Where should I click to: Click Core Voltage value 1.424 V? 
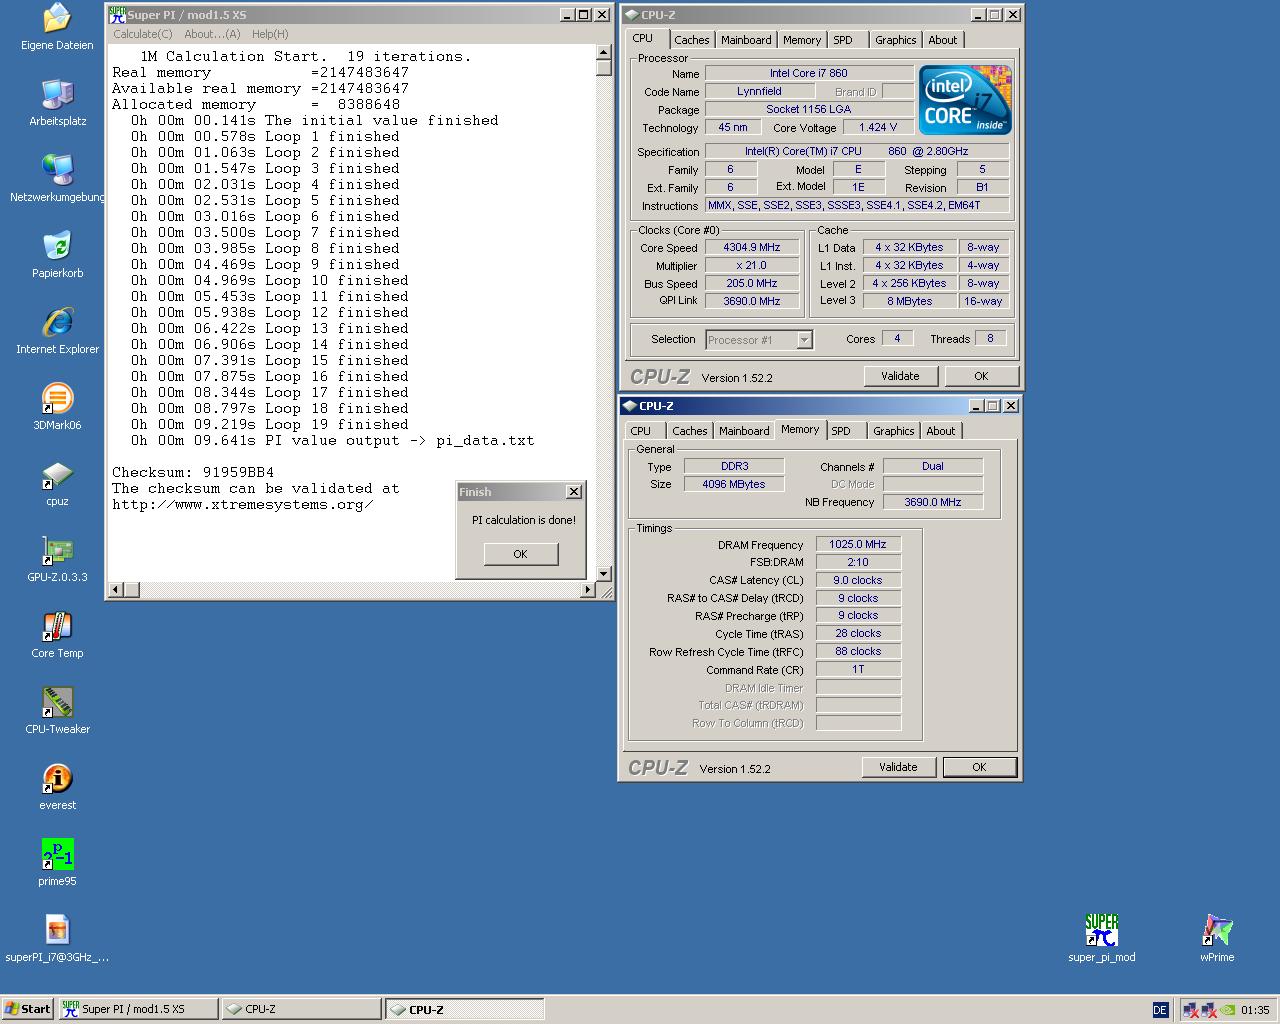[x=877, y=127]
